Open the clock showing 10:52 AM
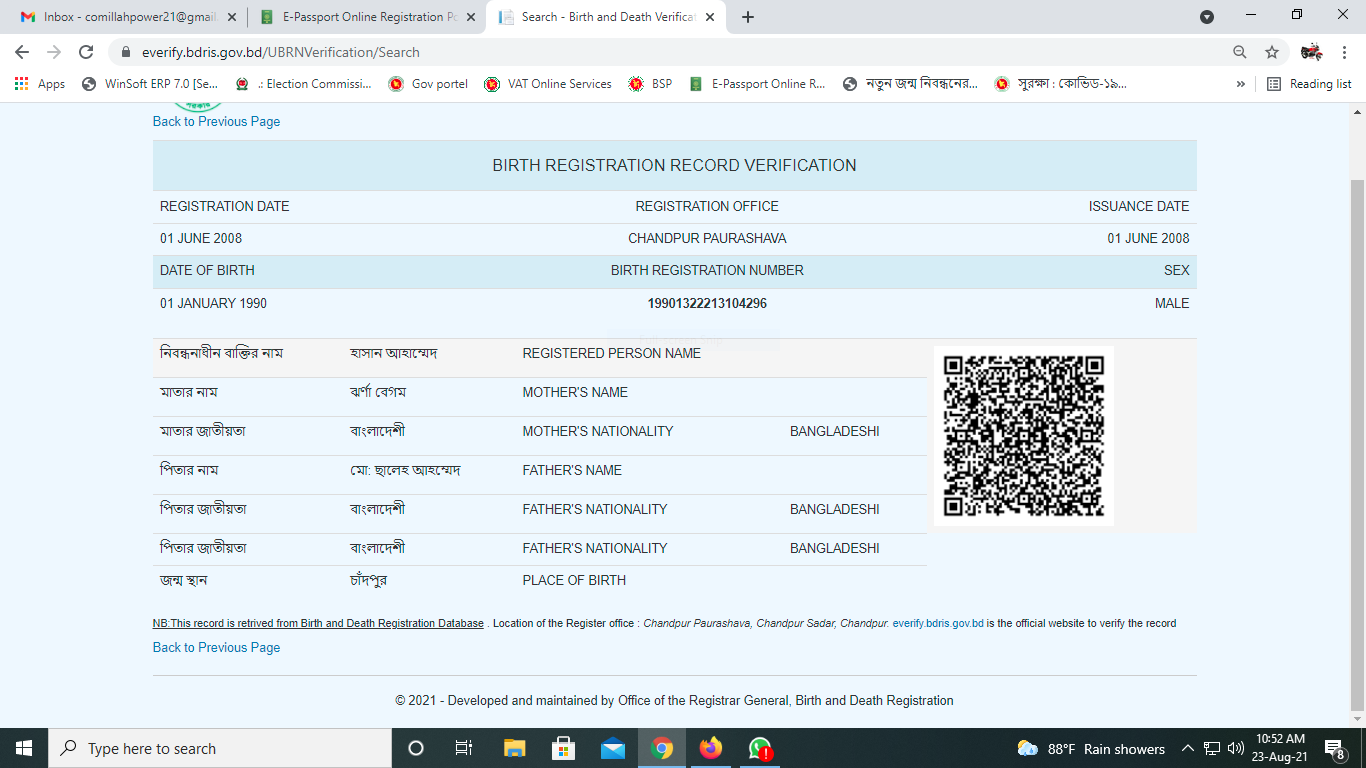Image resolution: width=1366 pixels, height=768 pixels. (x=1280, y=748)
